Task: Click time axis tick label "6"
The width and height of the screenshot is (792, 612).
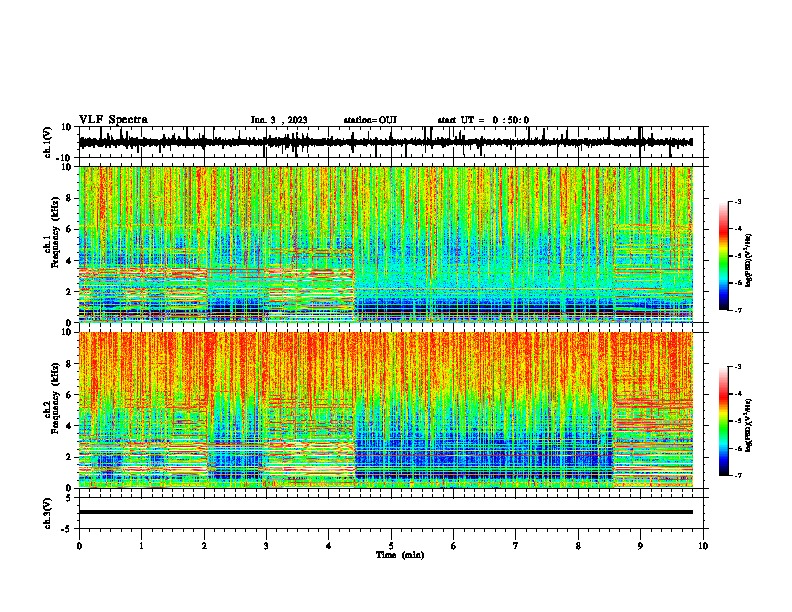Action: coord(454,546)
